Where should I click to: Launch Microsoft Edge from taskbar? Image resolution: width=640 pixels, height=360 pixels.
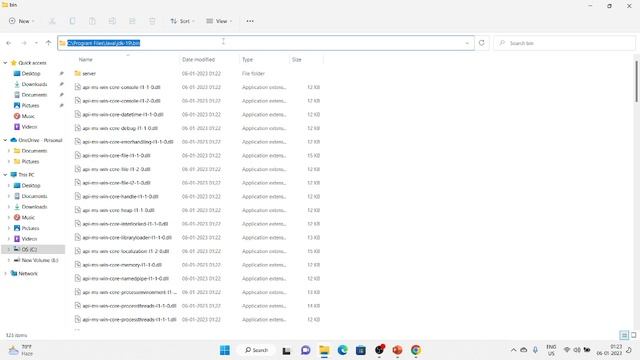pos(342,350)
